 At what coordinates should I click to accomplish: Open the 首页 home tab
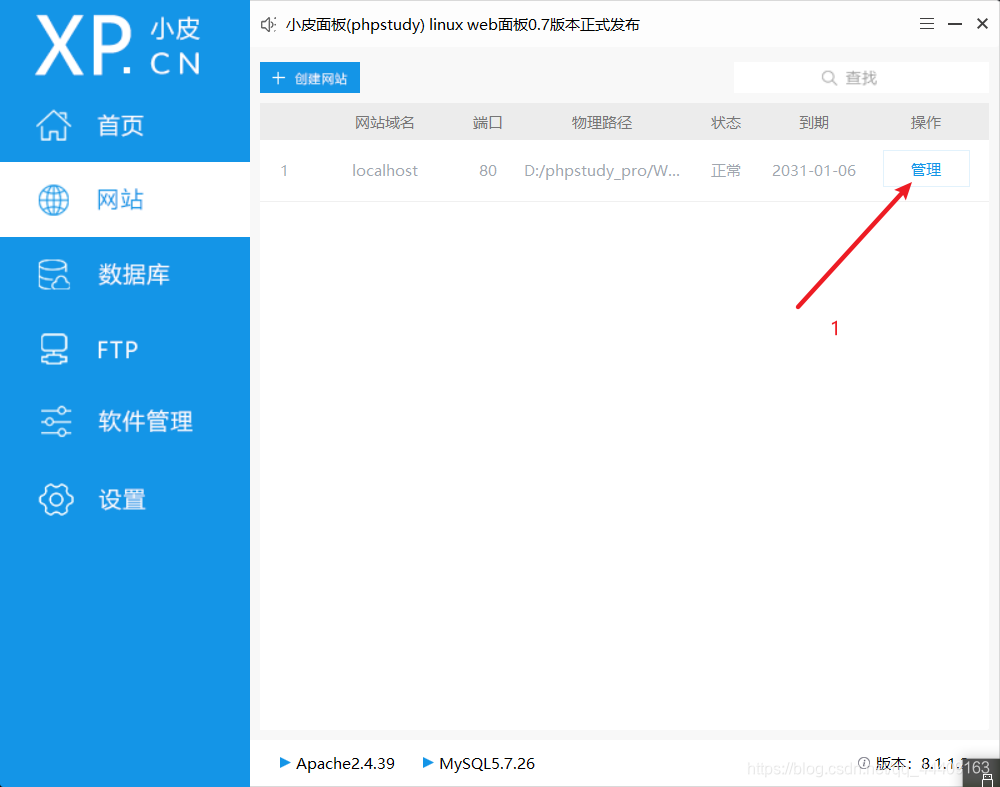coord(125,125)
